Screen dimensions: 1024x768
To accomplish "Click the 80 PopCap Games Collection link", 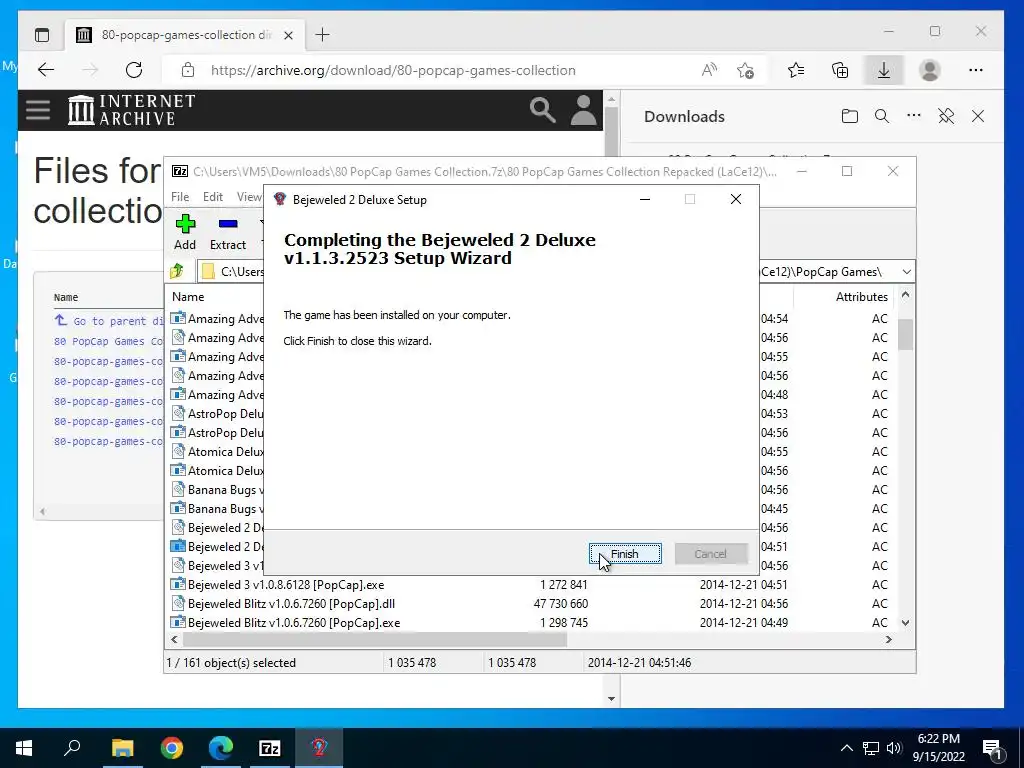I will pyautogui.click(x=108, y=341).
